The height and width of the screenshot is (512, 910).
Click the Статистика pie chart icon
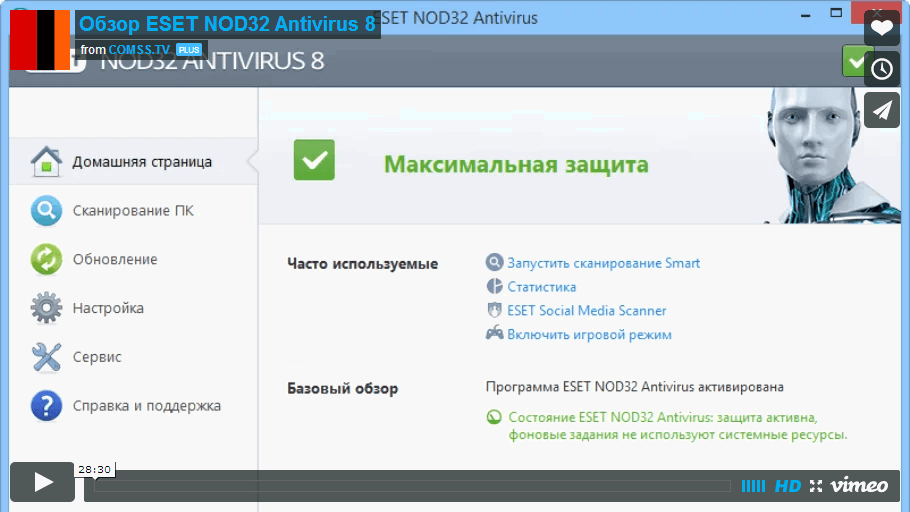coord(494,286)
